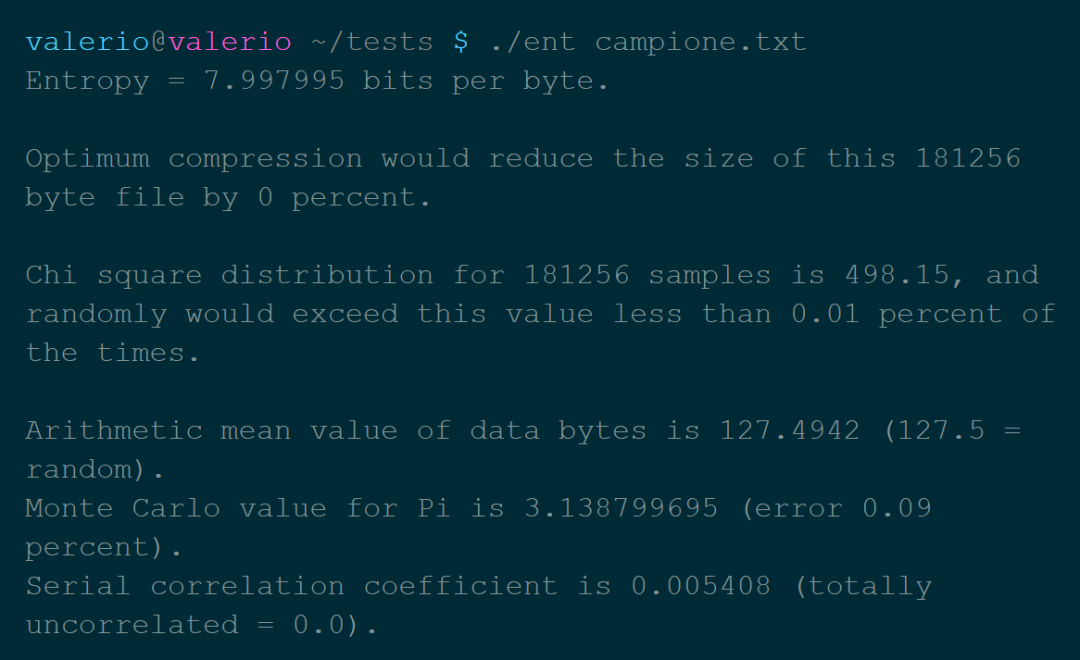Click the arithmetic mean value 127.4942
The height and width of the screenshot is (660, 1080).
(789, 431)
